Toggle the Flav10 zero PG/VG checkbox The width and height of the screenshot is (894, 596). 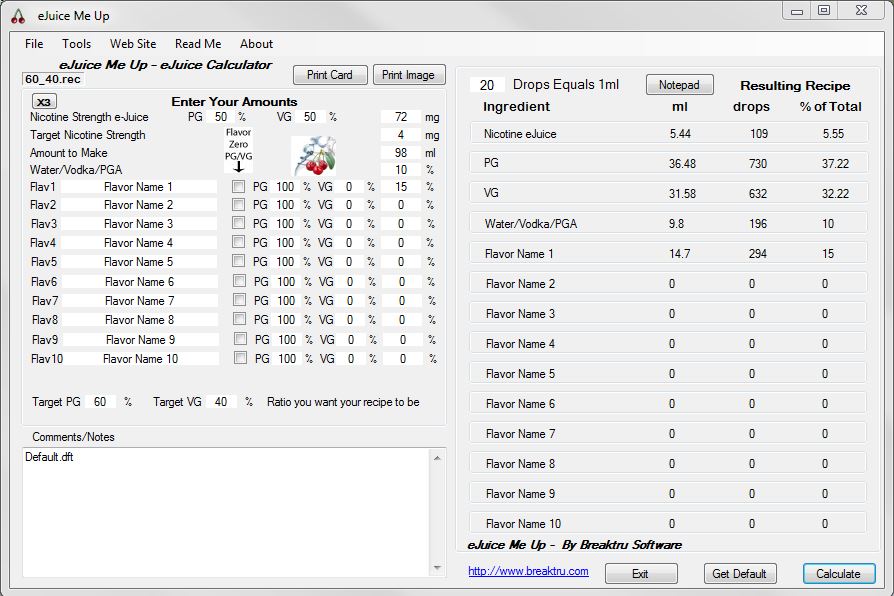coord(241,358)
